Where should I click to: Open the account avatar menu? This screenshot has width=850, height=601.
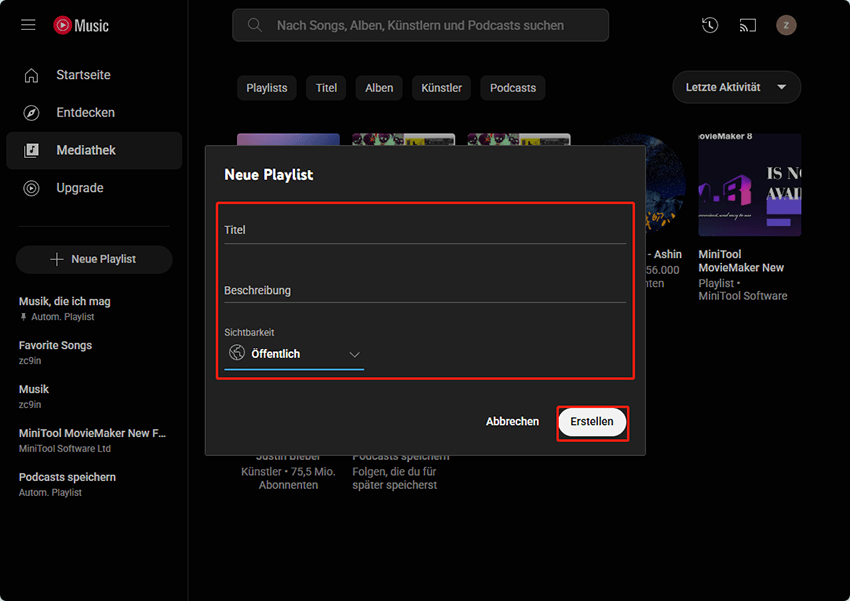pyautogui.click(x=786, y=25)
